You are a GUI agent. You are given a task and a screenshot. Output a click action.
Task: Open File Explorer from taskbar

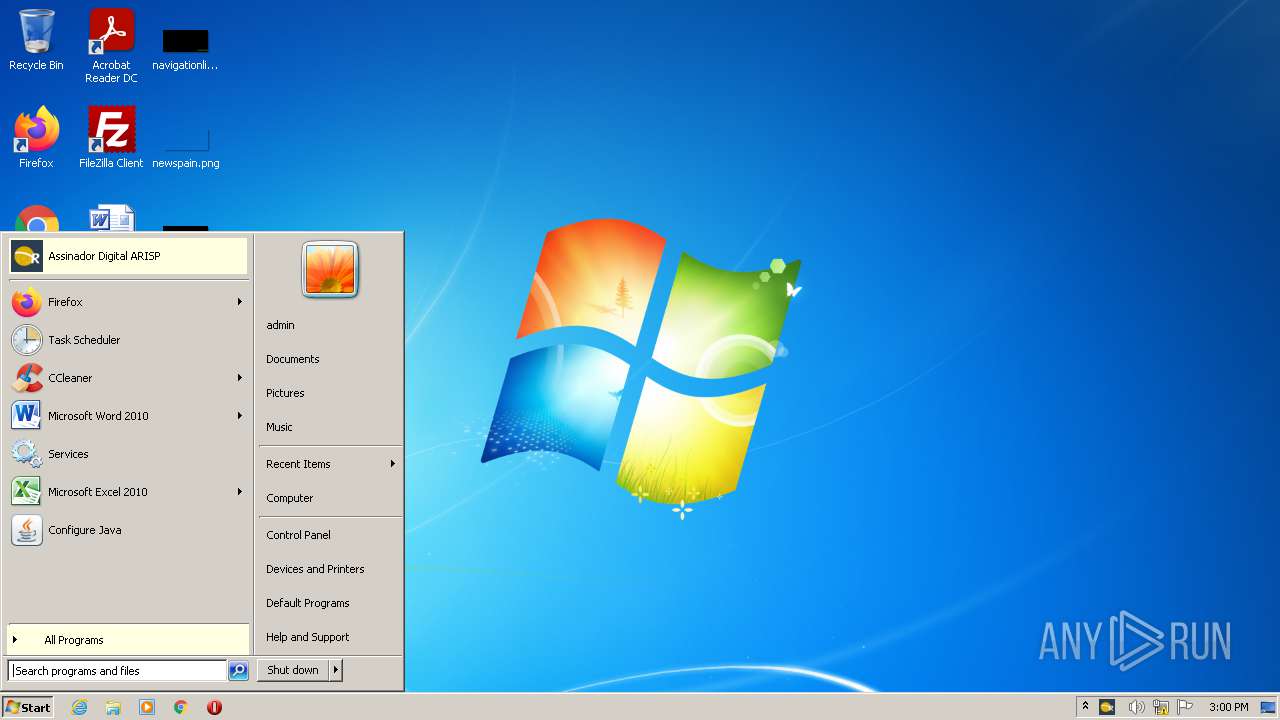113,707
